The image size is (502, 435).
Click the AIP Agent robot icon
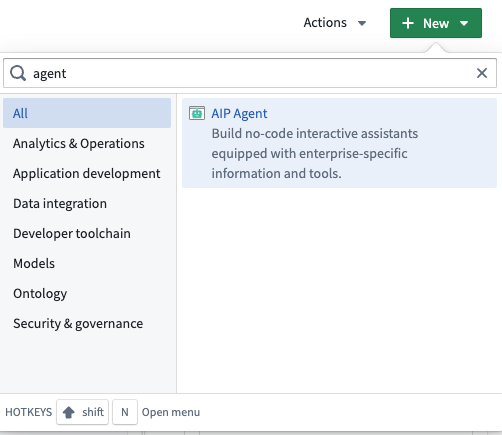[197, 113]
